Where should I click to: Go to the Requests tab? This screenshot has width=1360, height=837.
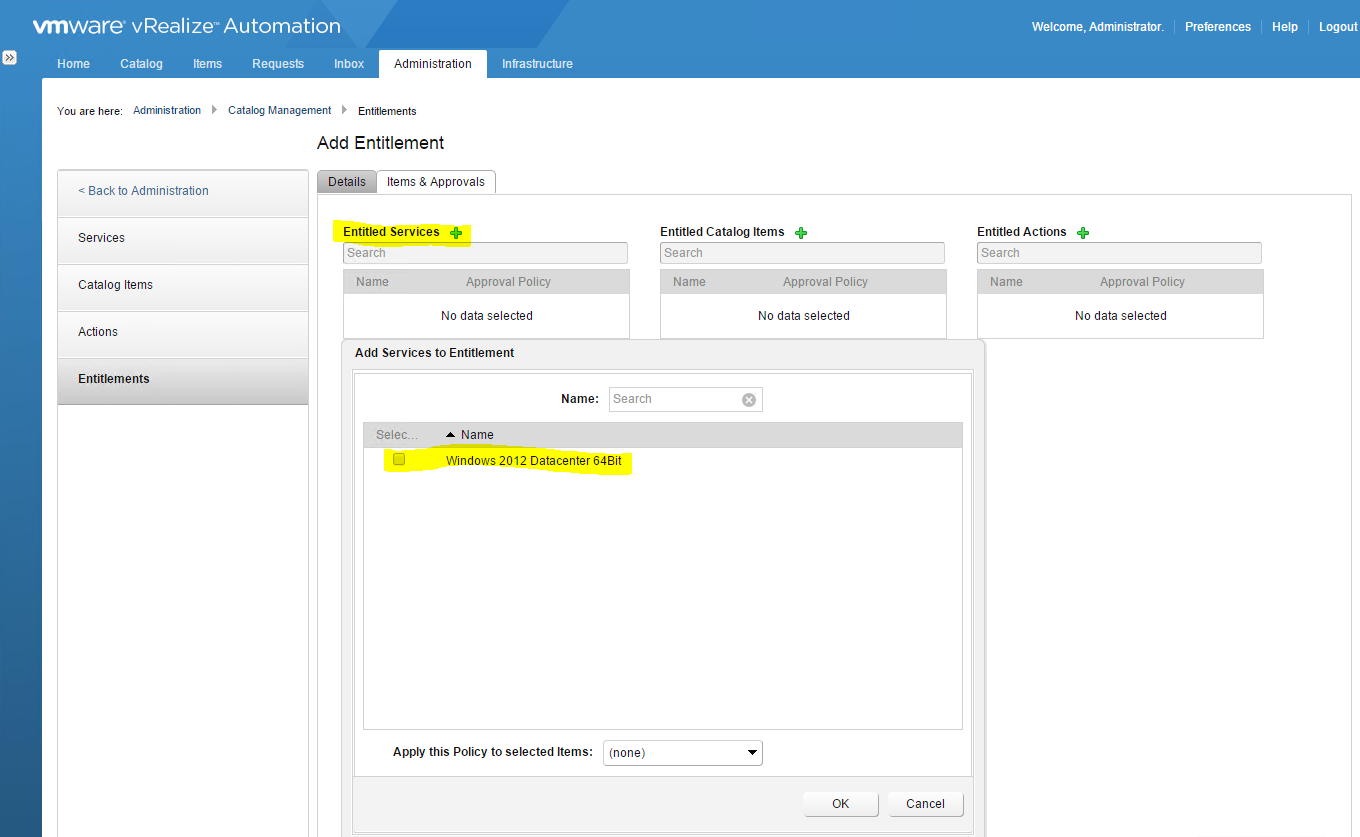278,64
